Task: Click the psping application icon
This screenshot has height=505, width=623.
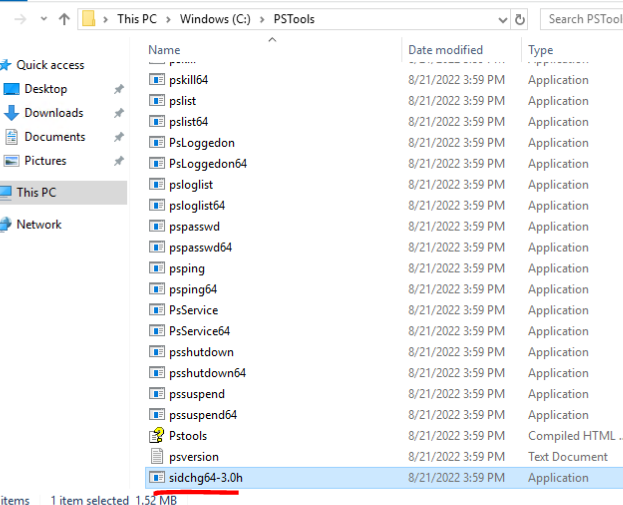Action: [x=157, y=268]
